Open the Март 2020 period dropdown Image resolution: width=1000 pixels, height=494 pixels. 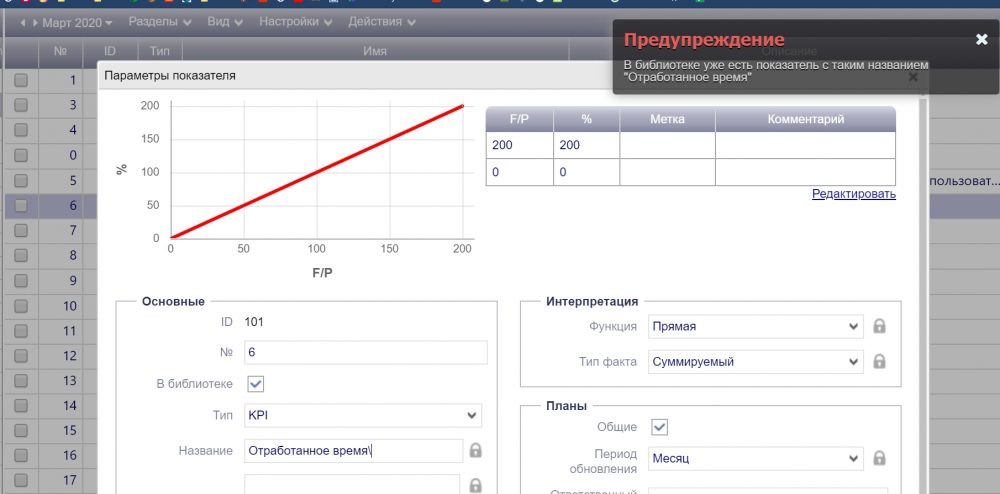[x=77, y=23]
